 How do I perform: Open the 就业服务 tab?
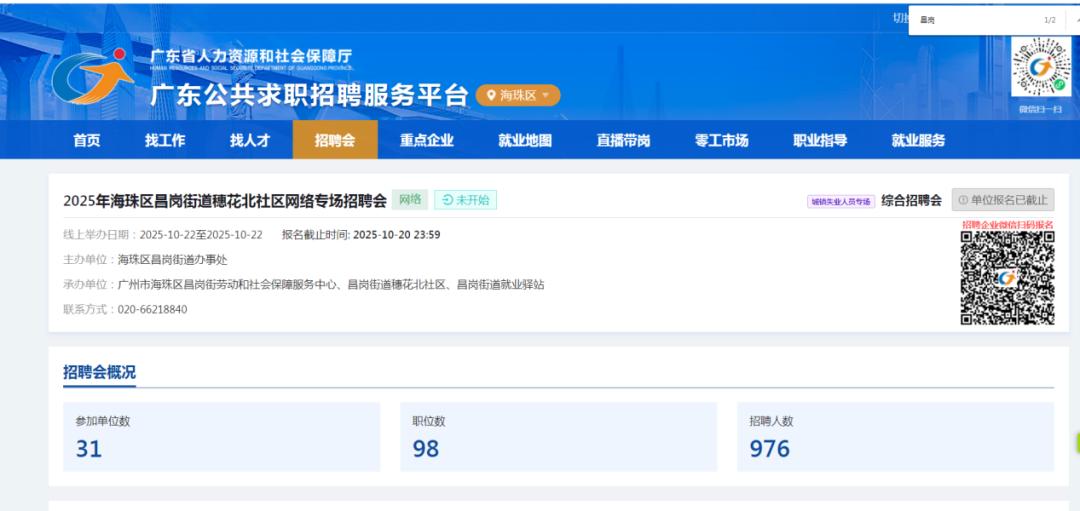(919, 140)
